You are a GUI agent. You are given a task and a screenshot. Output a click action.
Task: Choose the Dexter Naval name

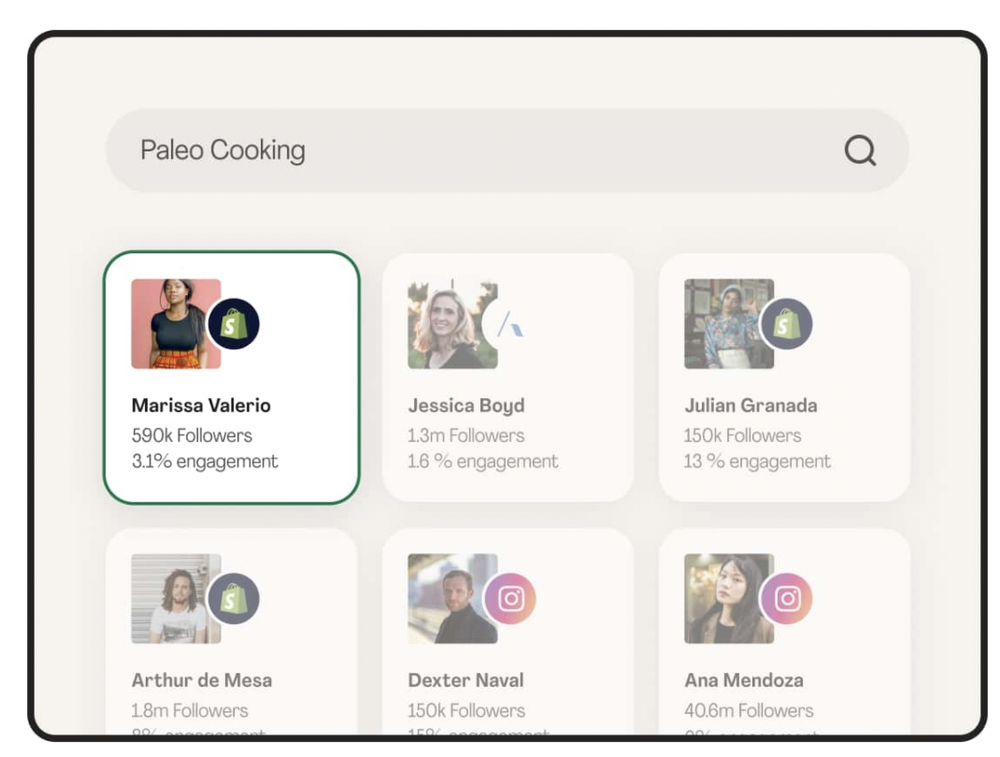coord(465,681)
